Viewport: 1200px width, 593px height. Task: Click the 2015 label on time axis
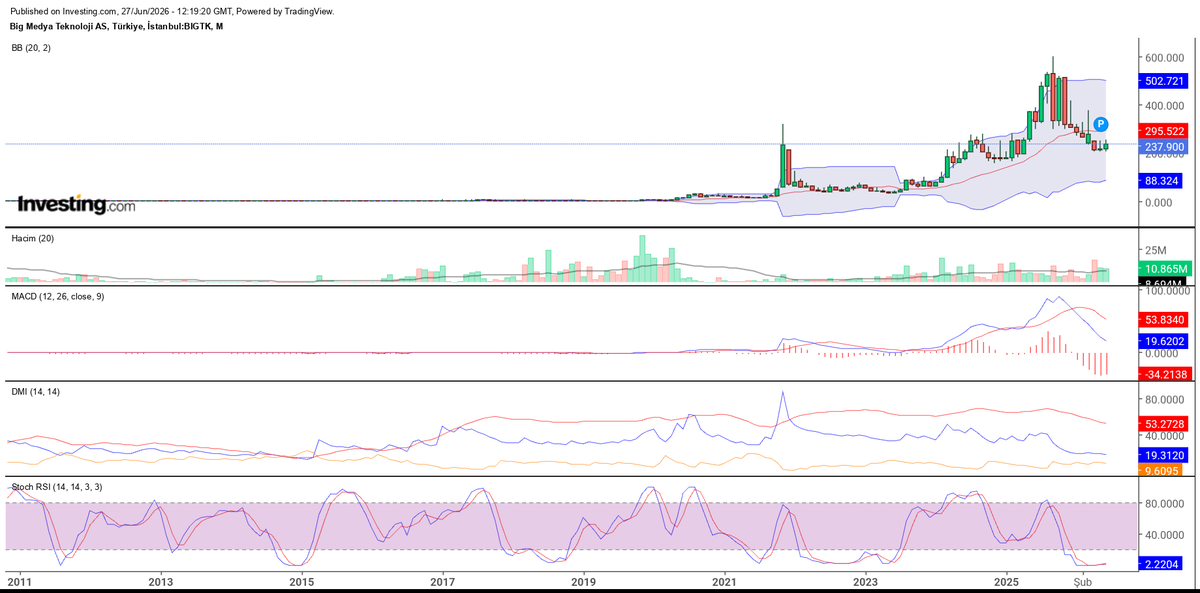coord(302,581)
